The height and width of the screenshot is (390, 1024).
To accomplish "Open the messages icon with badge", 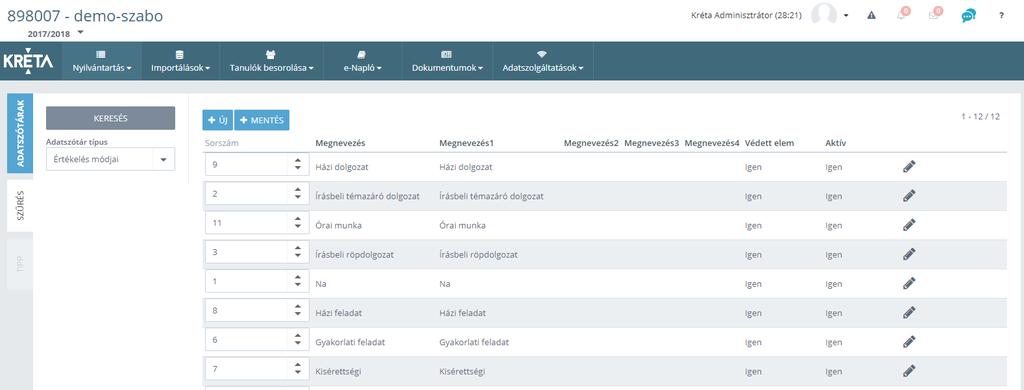I will [x=935, y=14].
